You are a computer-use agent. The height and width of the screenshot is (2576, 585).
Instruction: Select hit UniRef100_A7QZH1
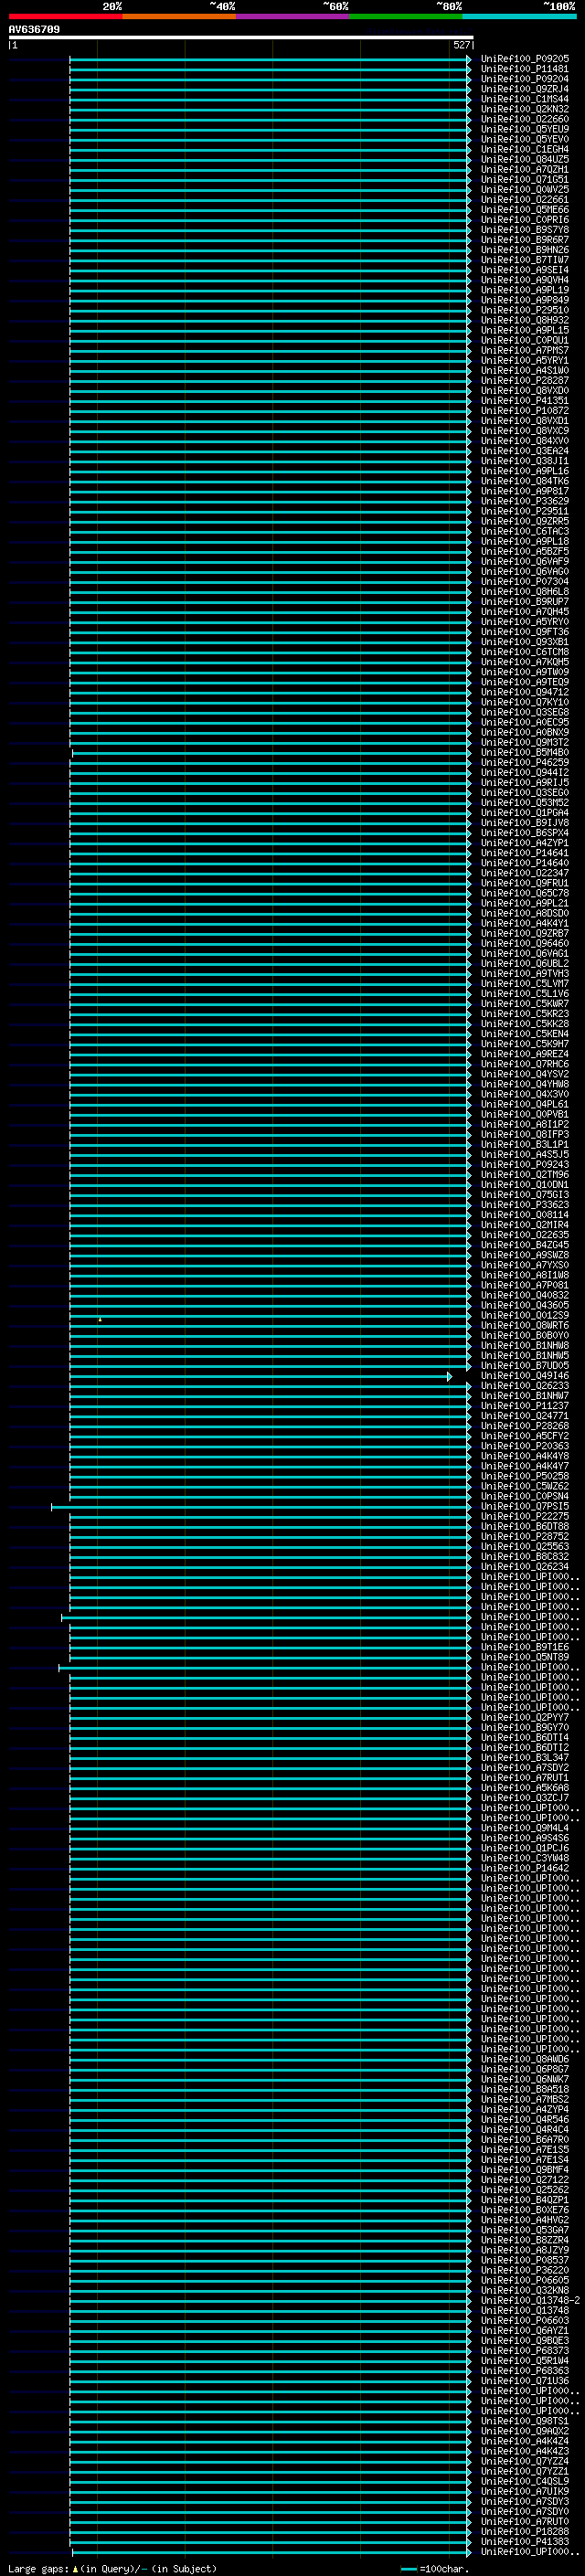click(524, 170)
